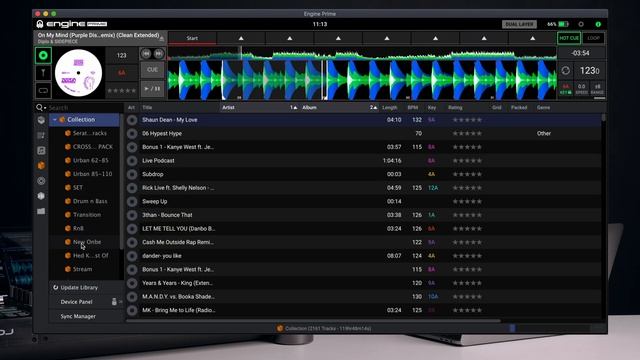Open the circular history sidebar icon
The height and width of the screenshot is (360, 640).
[x=41, y=181]
